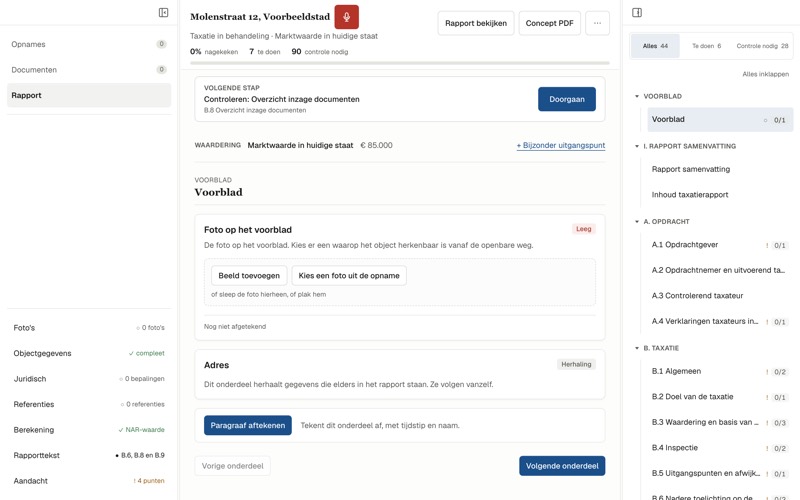Select Voorblad in the outline tree
Image resolution: width=800 pixels, height=500 pixels.
click(x=720, y=119)
